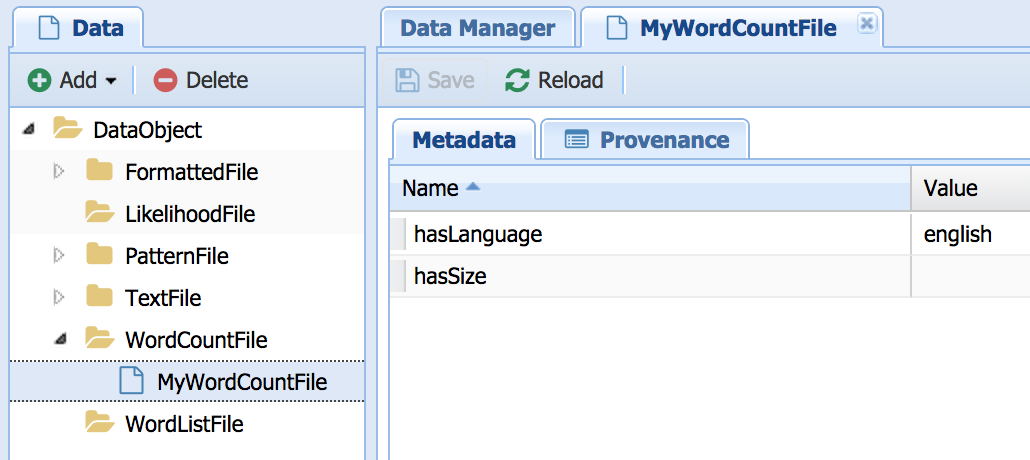Collapse the WordCountFile tree node
Screen dimensions: 1030x460
coord(59,340)
